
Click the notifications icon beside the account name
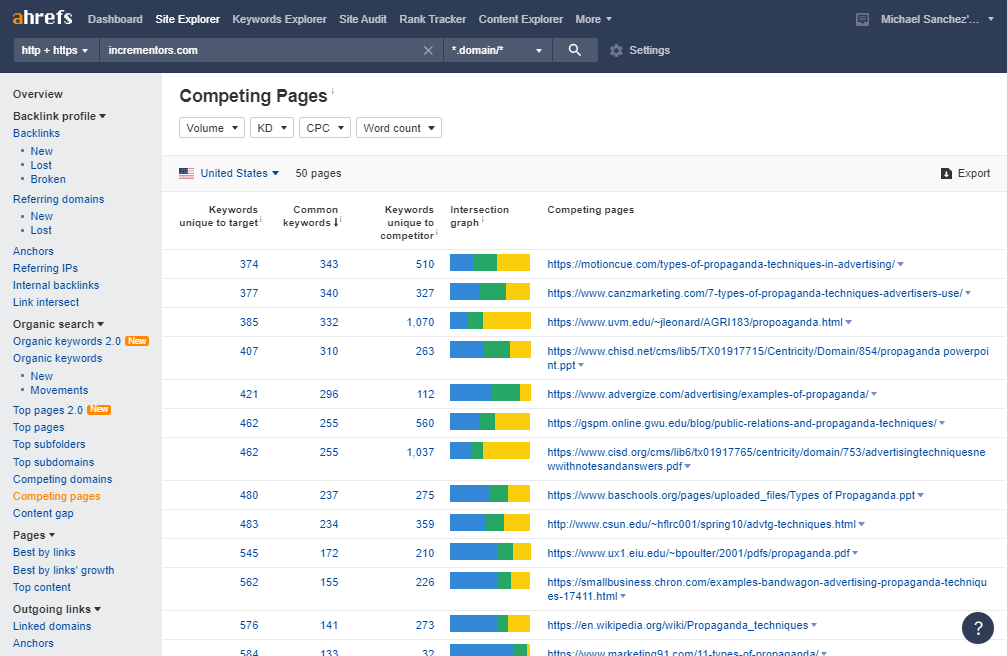click(x=863, y=19)
